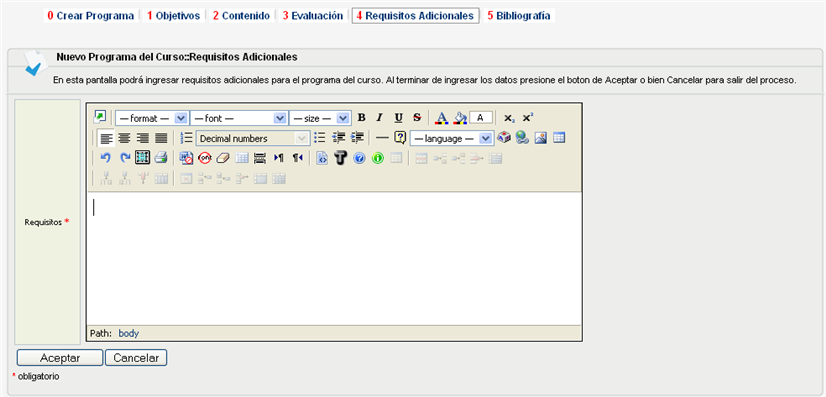Undo the last action
This screenshot has height=397, width=826.
[x=106, y=157]
